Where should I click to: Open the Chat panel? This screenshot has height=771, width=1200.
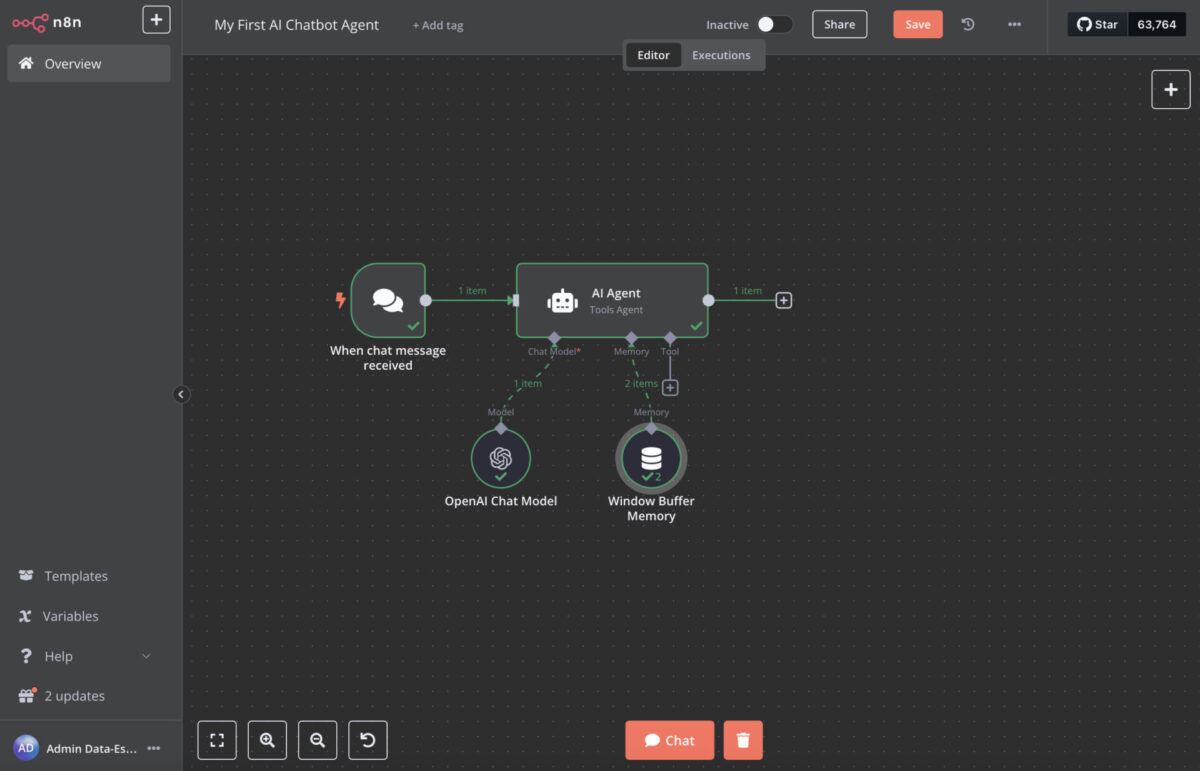[x=669, y=740]
